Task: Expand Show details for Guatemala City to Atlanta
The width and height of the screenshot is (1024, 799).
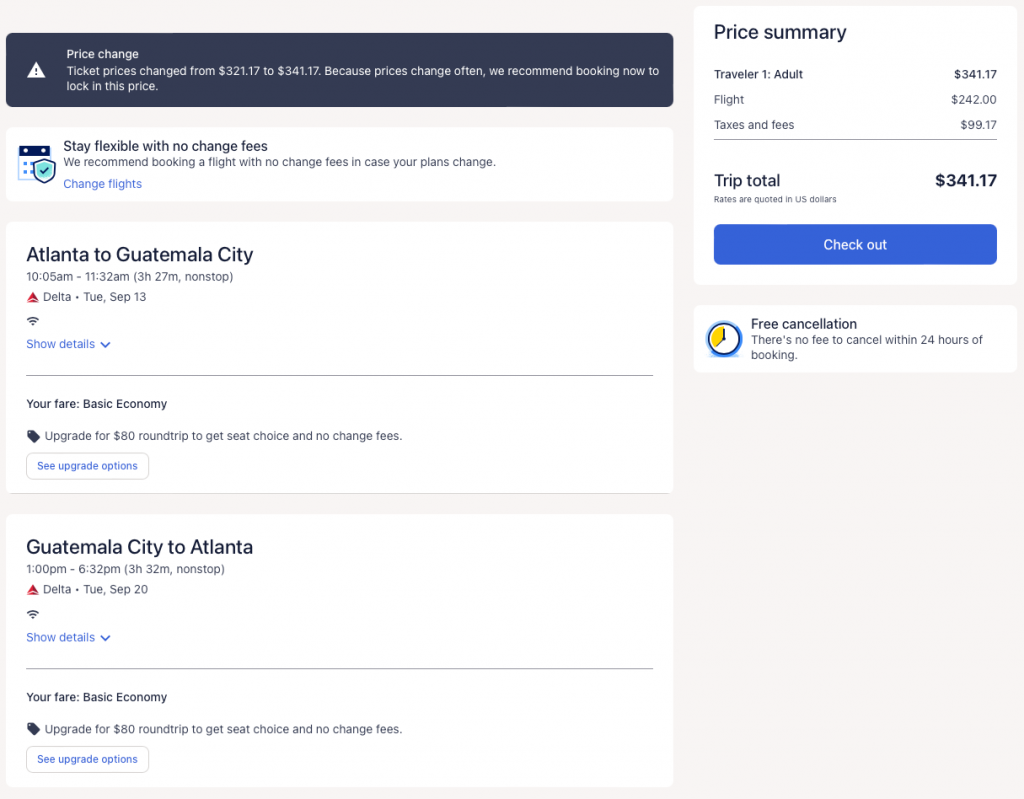Action: click(x=61, y=637)
